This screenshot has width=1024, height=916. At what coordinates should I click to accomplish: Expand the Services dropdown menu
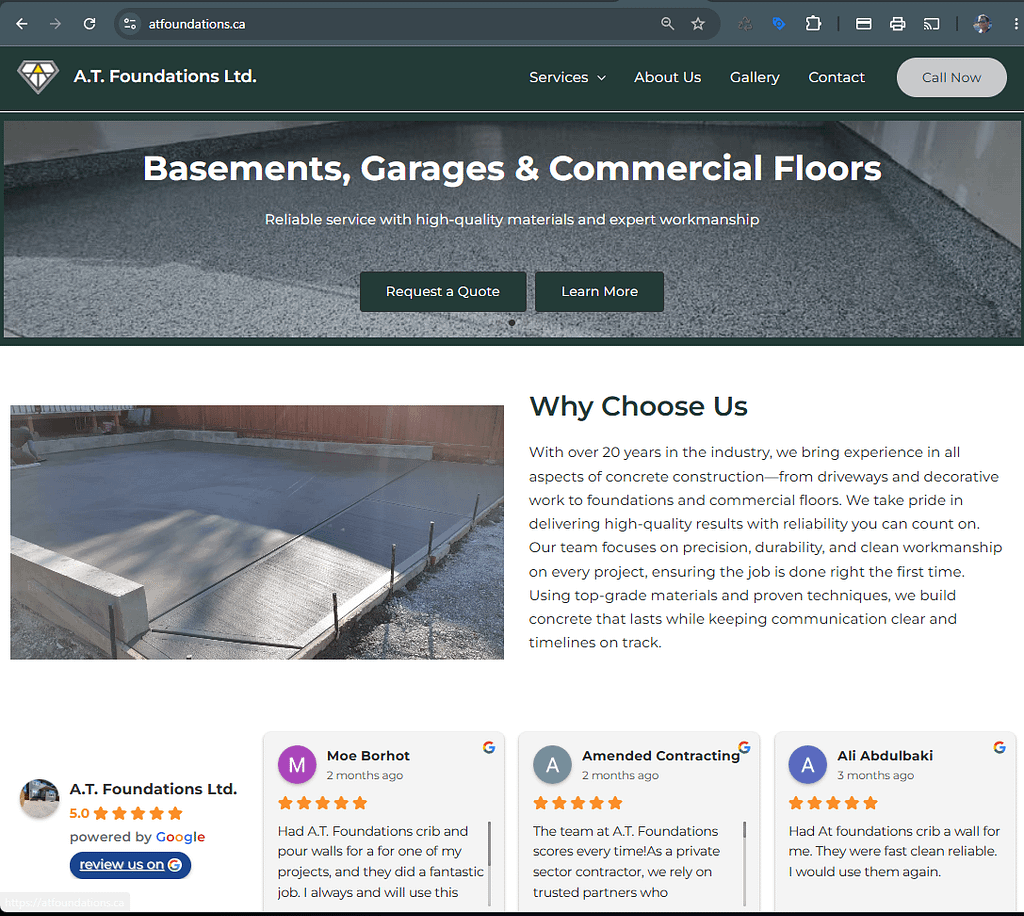click(x=568, y=77)
